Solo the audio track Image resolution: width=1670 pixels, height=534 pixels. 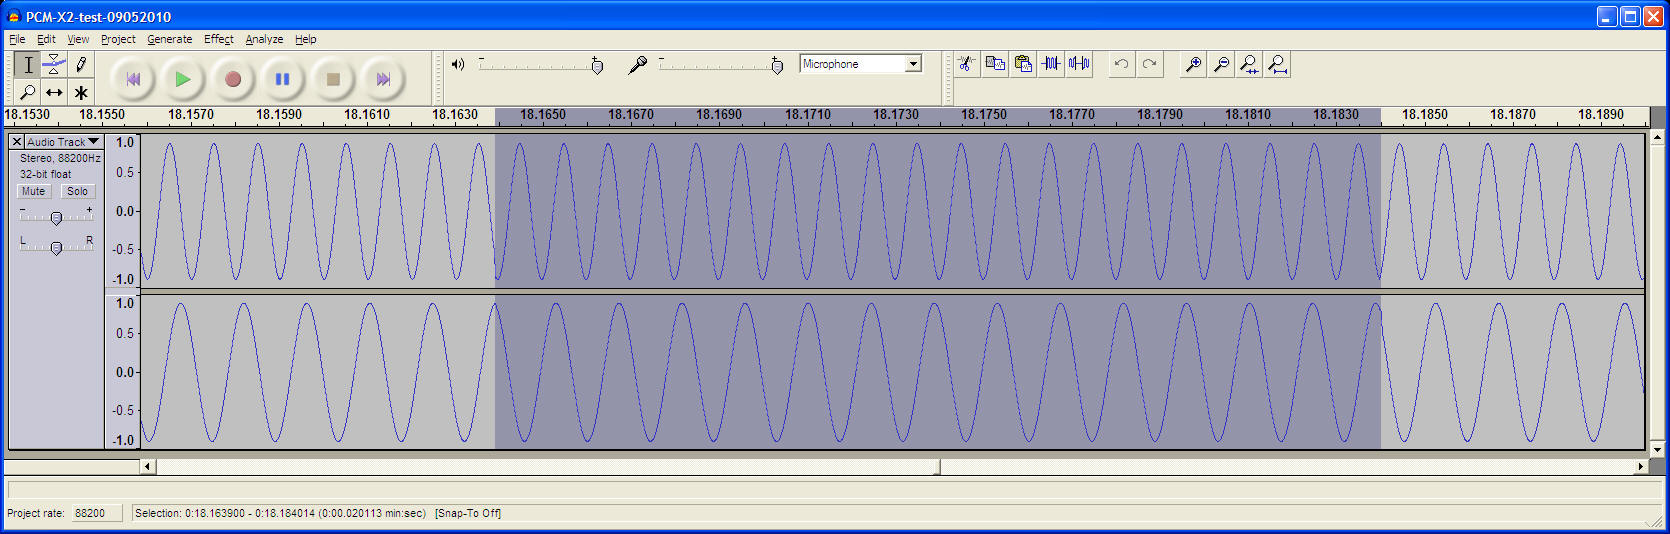point(77,191)
